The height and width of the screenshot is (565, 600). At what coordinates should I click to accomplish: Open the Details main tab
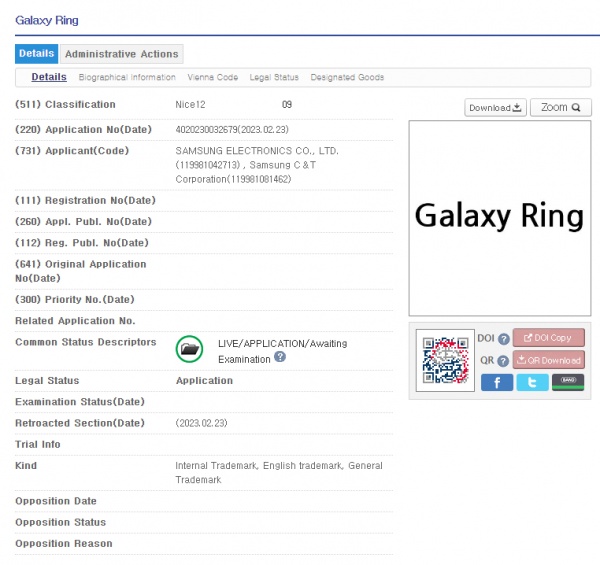point(36,54)
